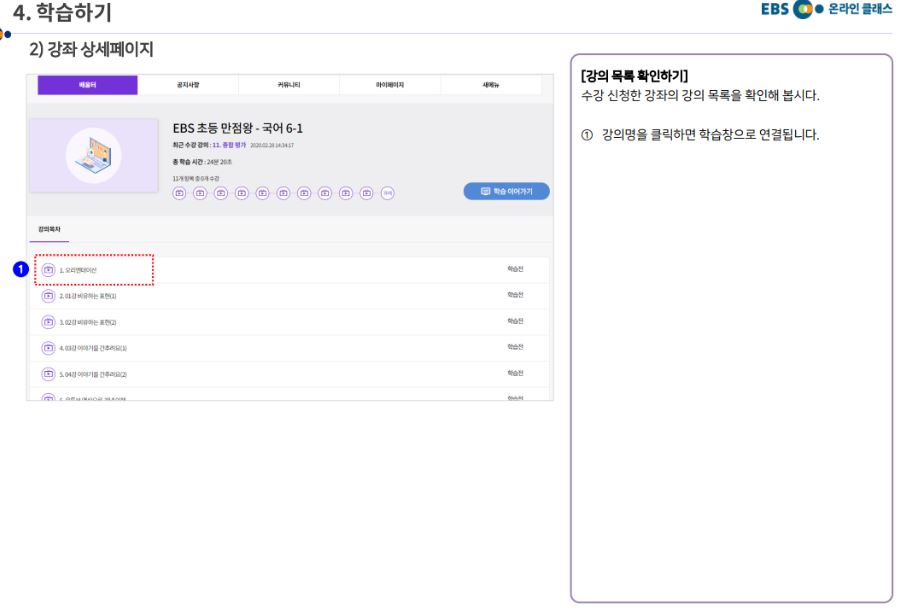Open the 커뮤니티 tab
Viewport: 899px width, 609px height.
coord(289,85)
